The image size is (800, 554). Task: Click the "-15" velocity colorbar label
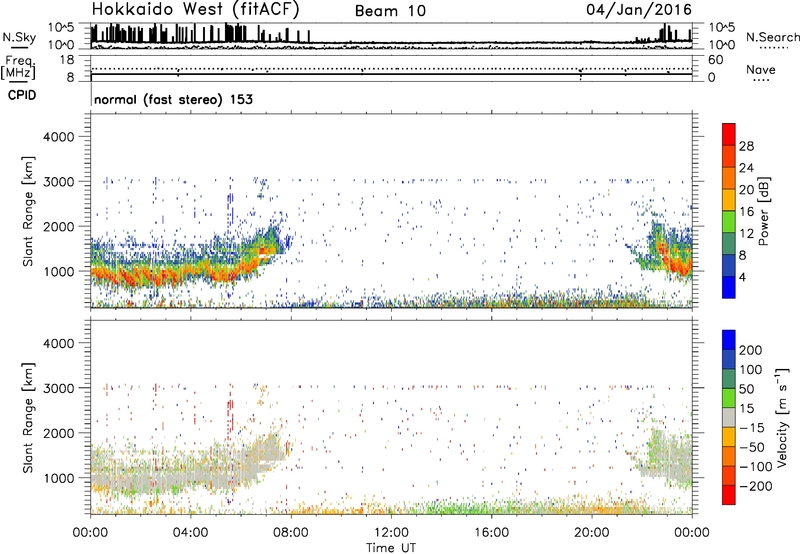[752, 427]
